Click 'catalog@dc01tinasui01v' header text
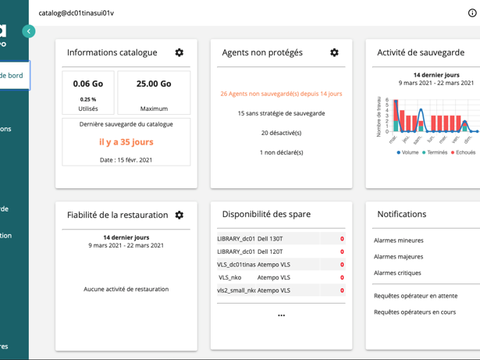This screenshot has height=360, width=480. (76, 13)
